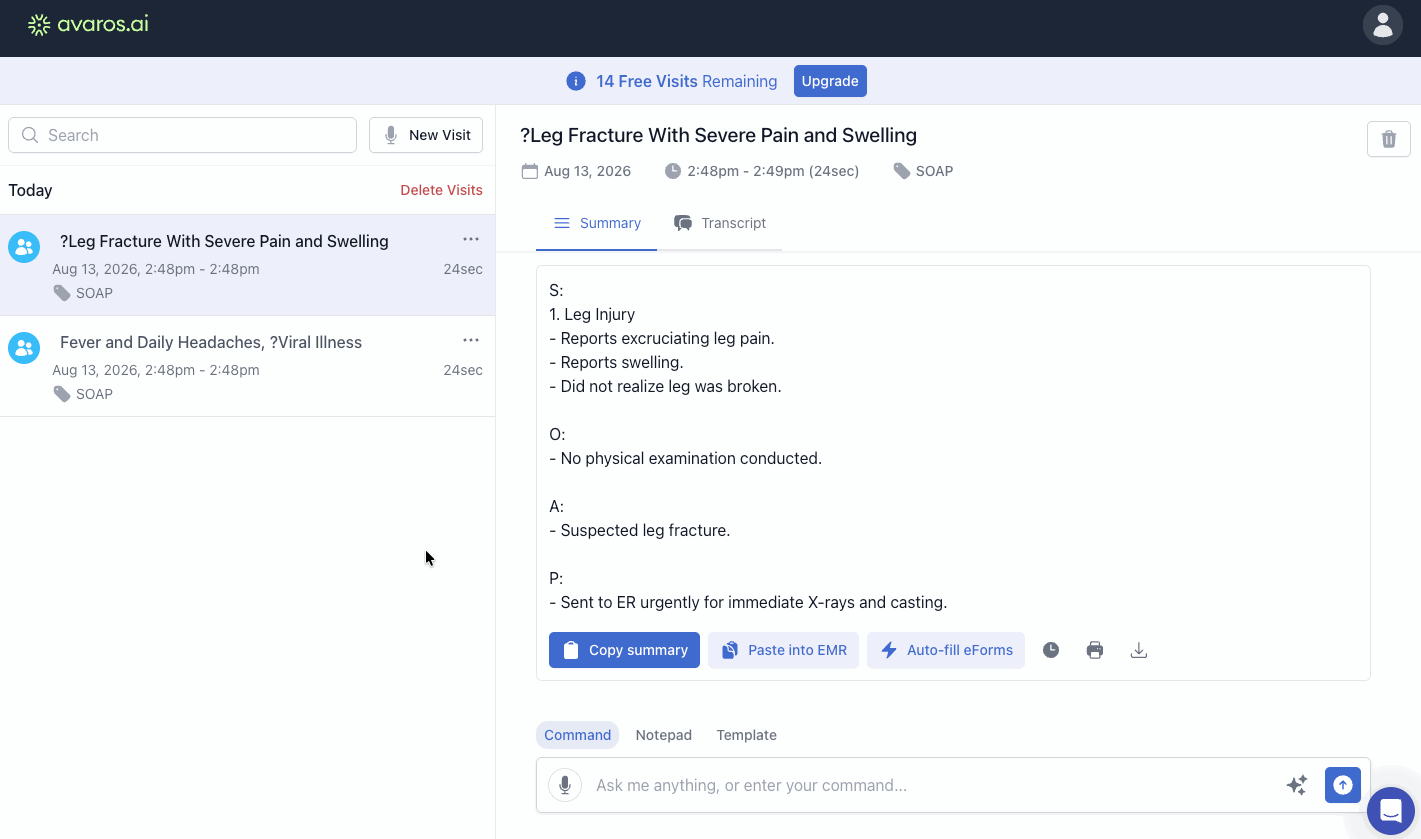Switch to the Summary tab
Image resolution: width=1421 pixels, height=839 pixels.
pyautogui.click(x=597, y=223)
